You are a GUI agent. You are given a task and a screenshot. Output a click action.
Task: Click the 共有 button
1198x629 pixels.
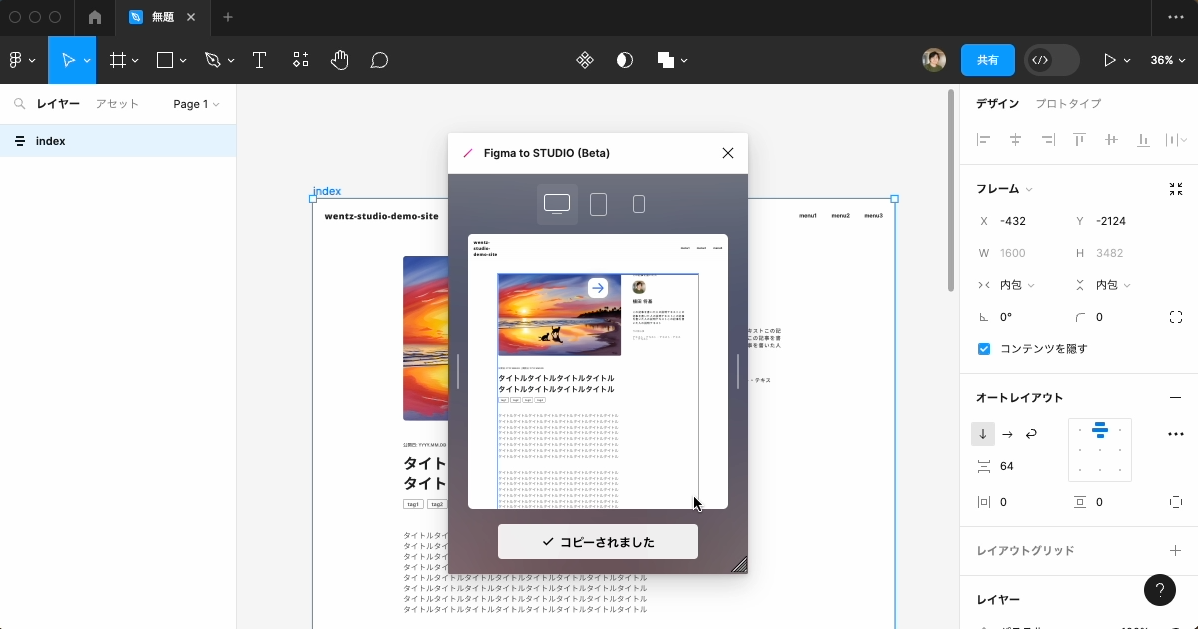click(x=987, y=60)
